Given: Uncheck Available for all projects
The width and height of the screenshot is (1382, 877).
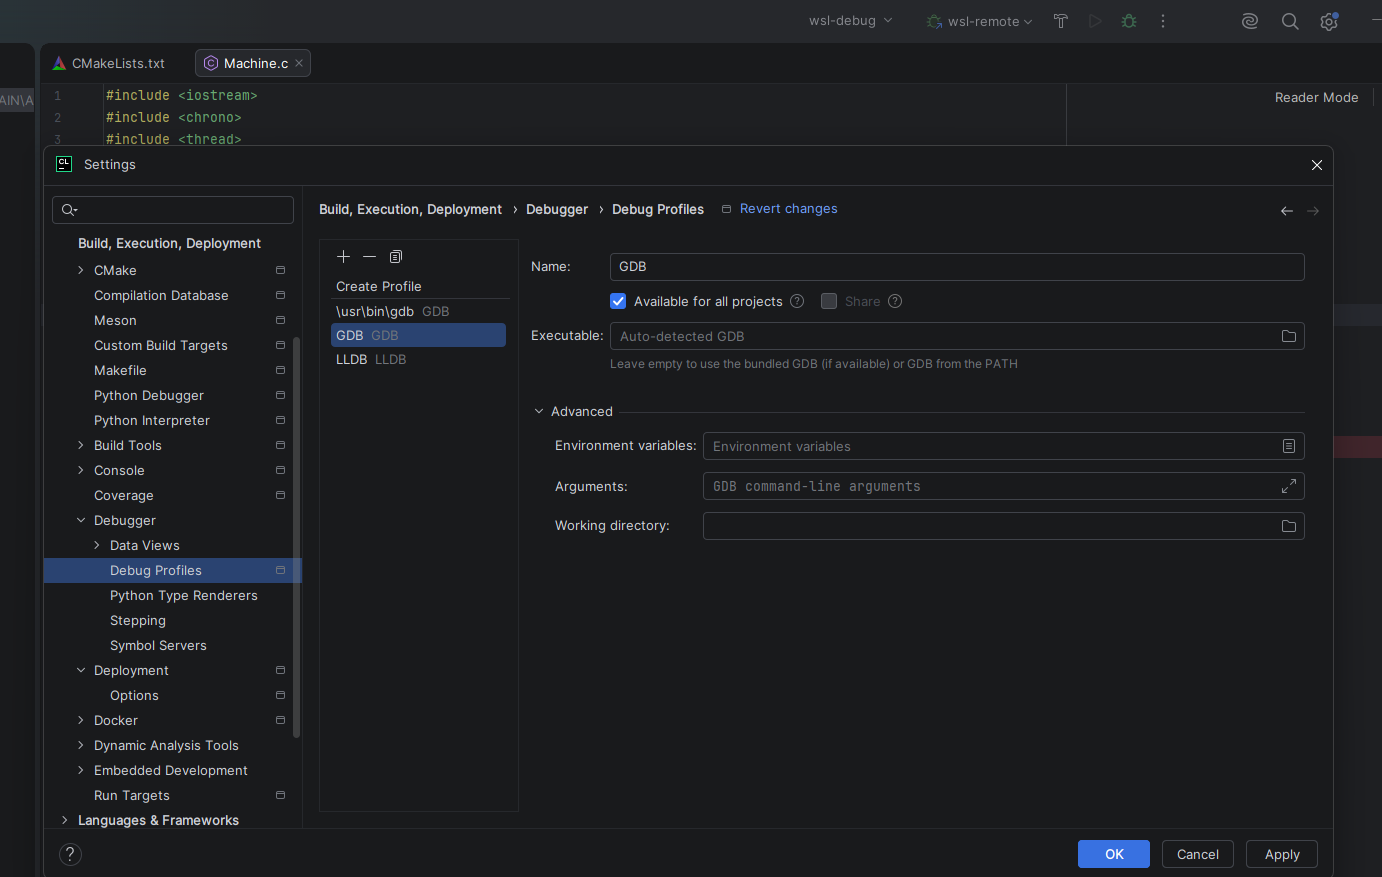Looking at the screenshot, I should click(x=618, y=301).
